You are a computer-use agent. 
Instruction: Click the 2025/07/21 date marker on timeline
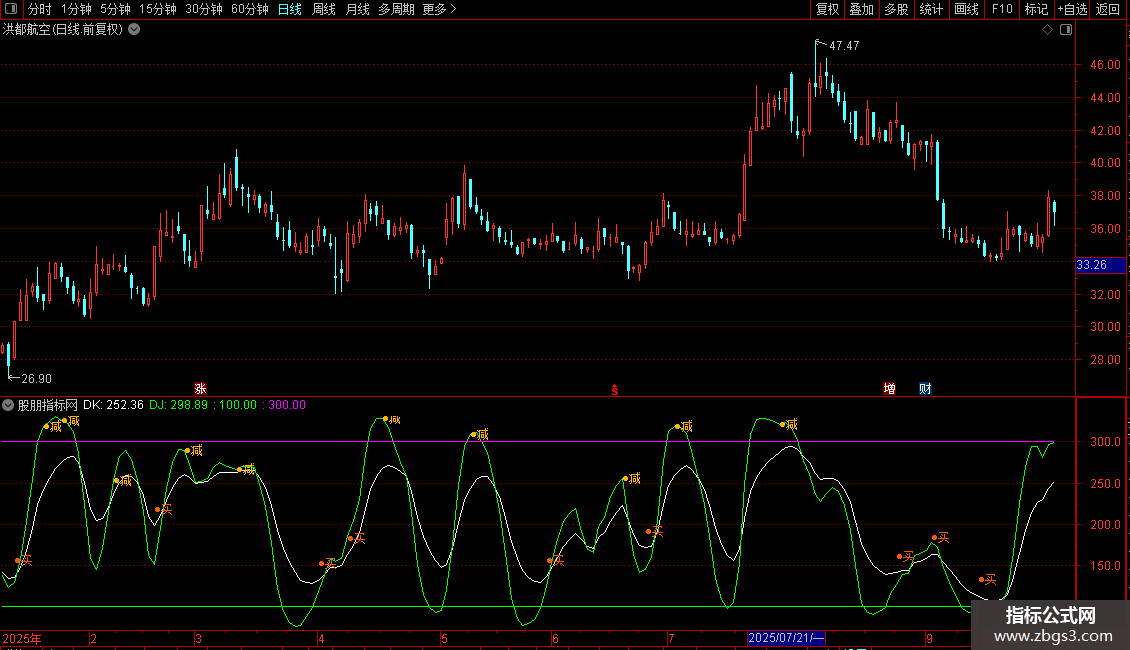point(787,638)
